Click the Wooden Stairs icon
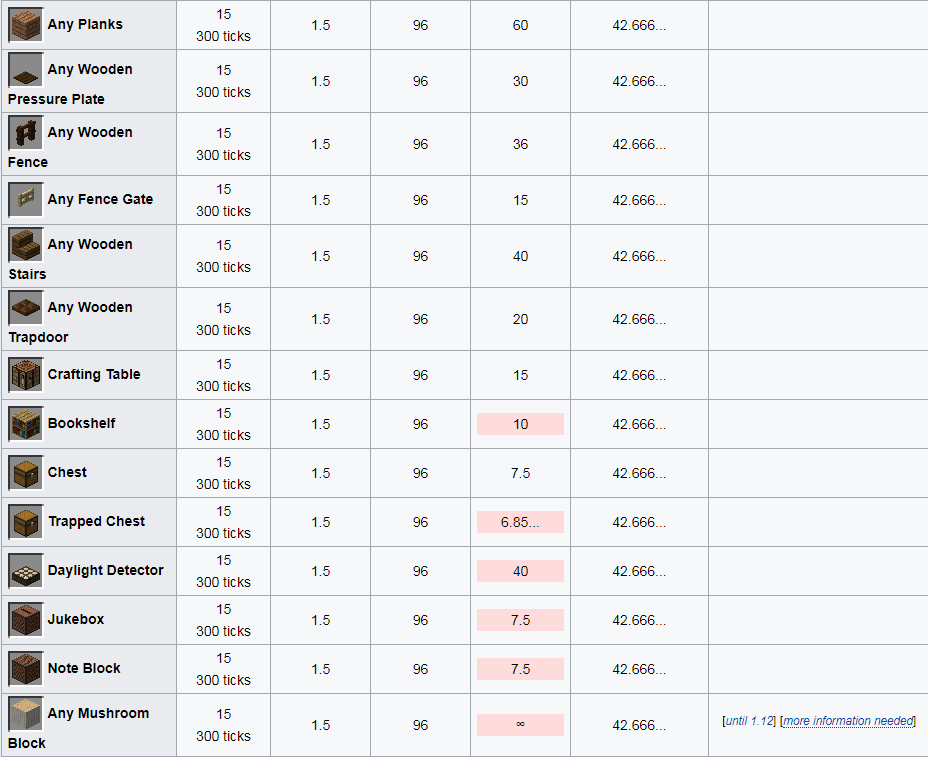The height and width of the screenshot is (757, 928). point(25,245)
